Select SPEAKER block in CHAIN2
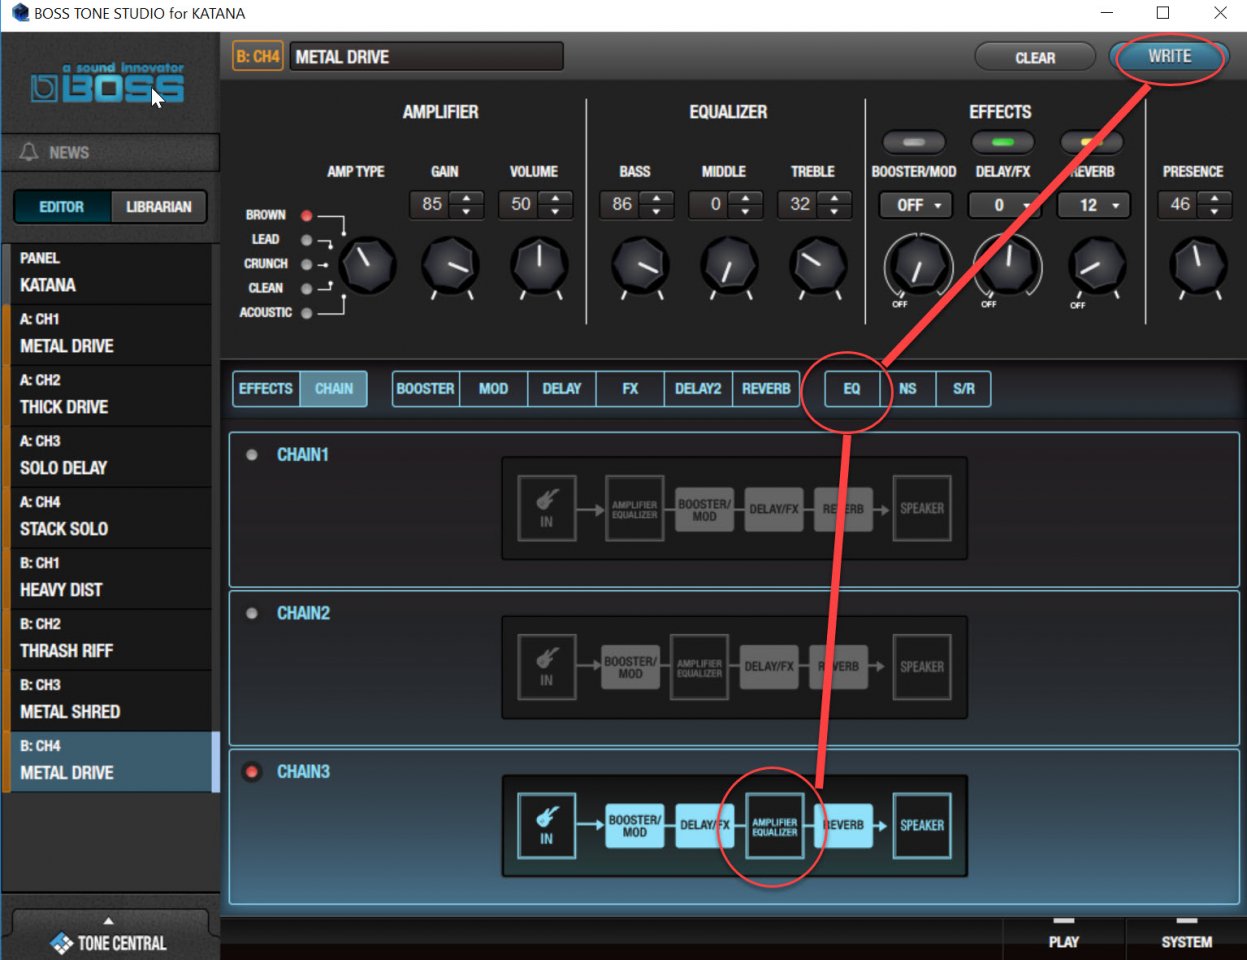Screen dimensions: 1247x960 922,666
